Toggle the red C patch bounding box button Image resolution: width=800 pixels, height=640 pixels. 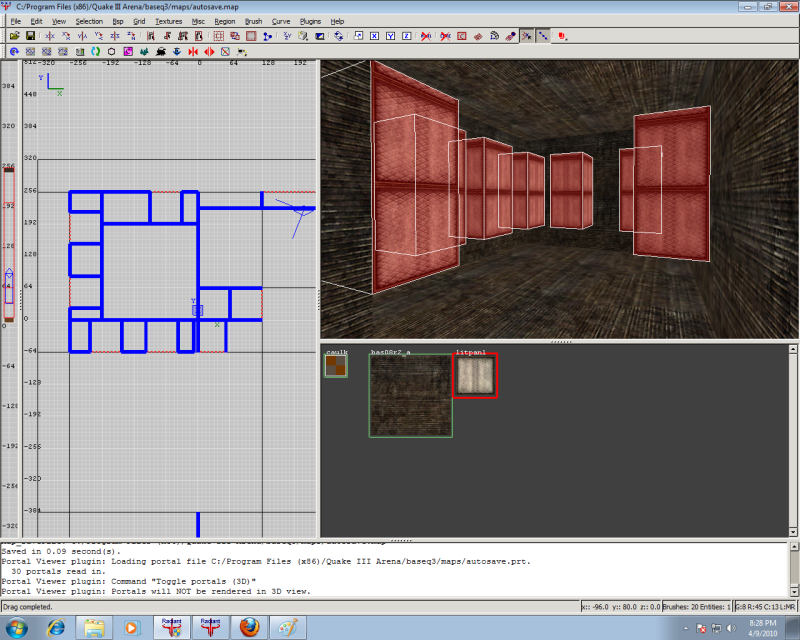[x=462, y=36]
